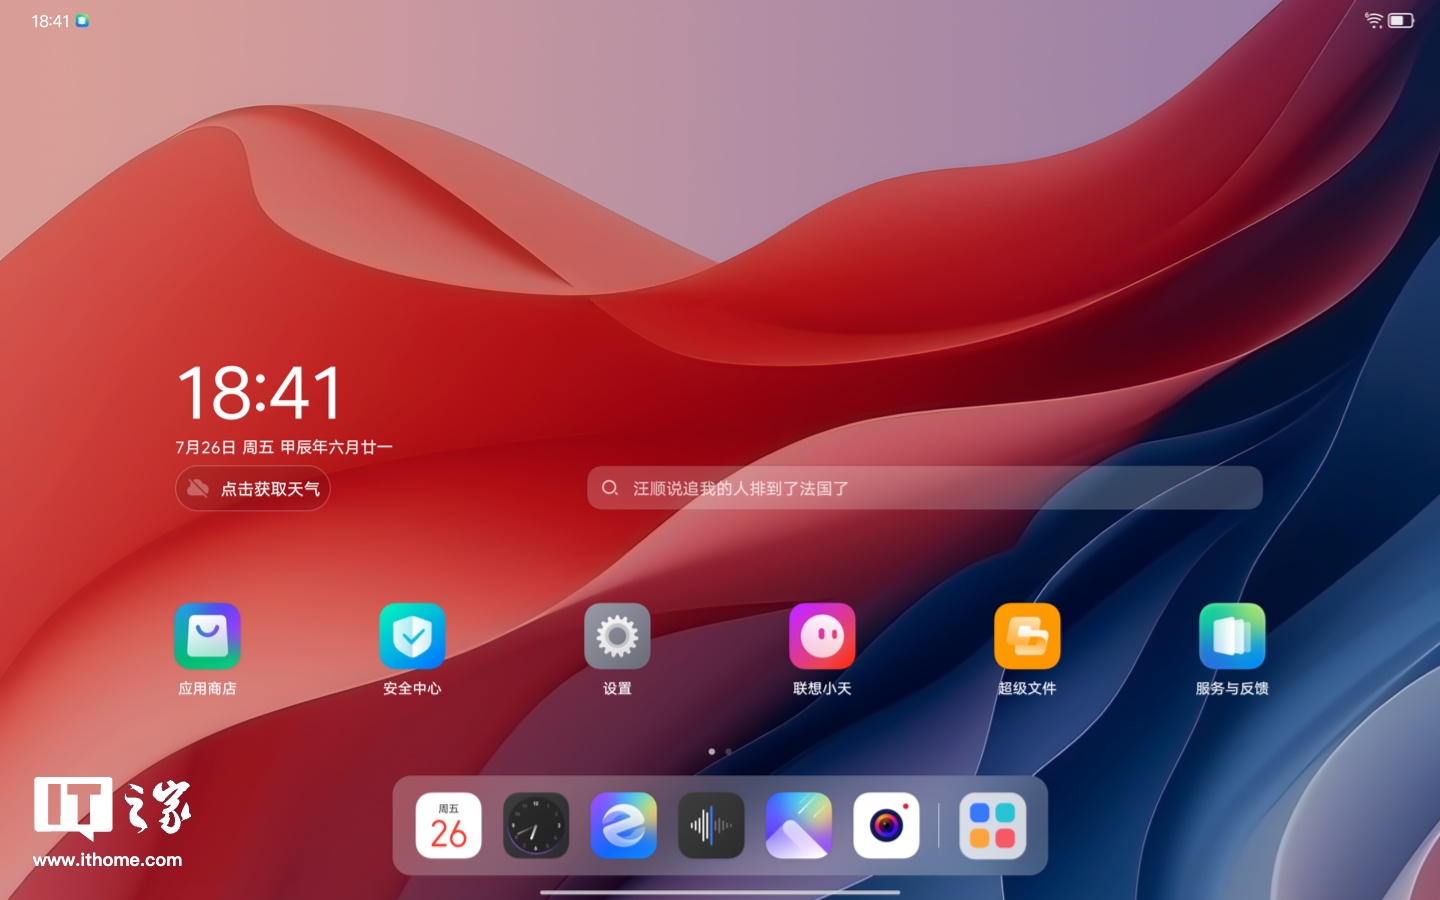This screenshot has height=900, width=1440.
Task: Launch the browser from the dock
Action: [x=623, y=826]
